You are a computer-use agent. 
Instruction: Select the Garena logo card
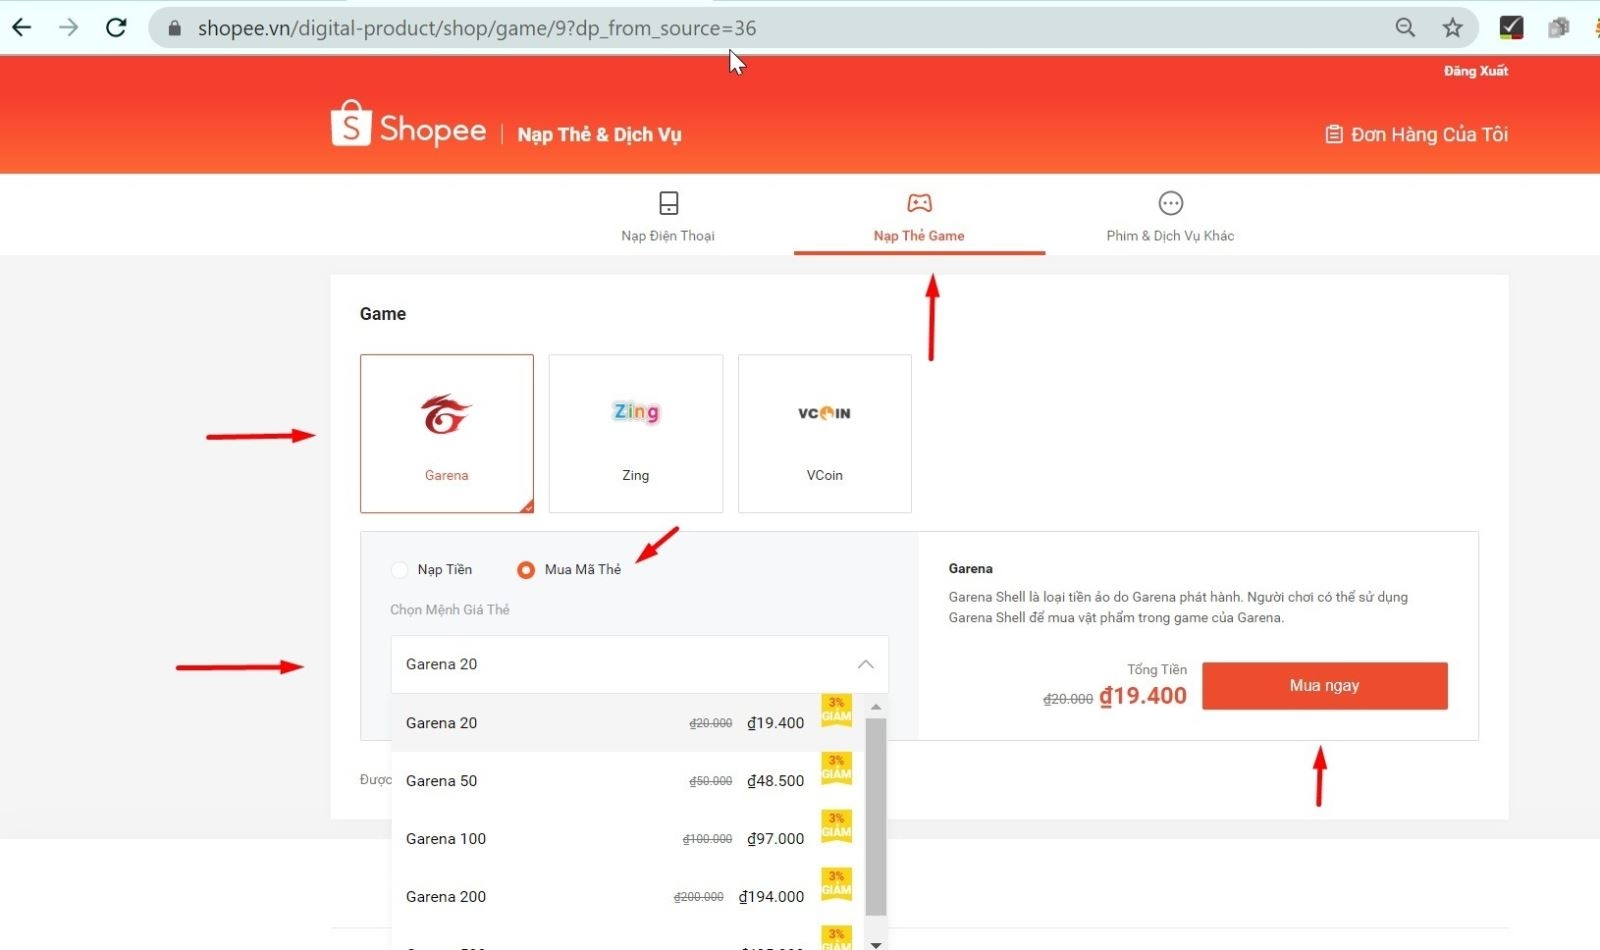coord(446,433)
